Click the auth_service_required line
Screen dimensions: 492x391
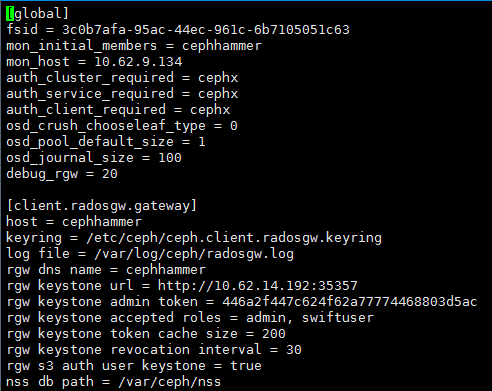(x=122, y=94)
